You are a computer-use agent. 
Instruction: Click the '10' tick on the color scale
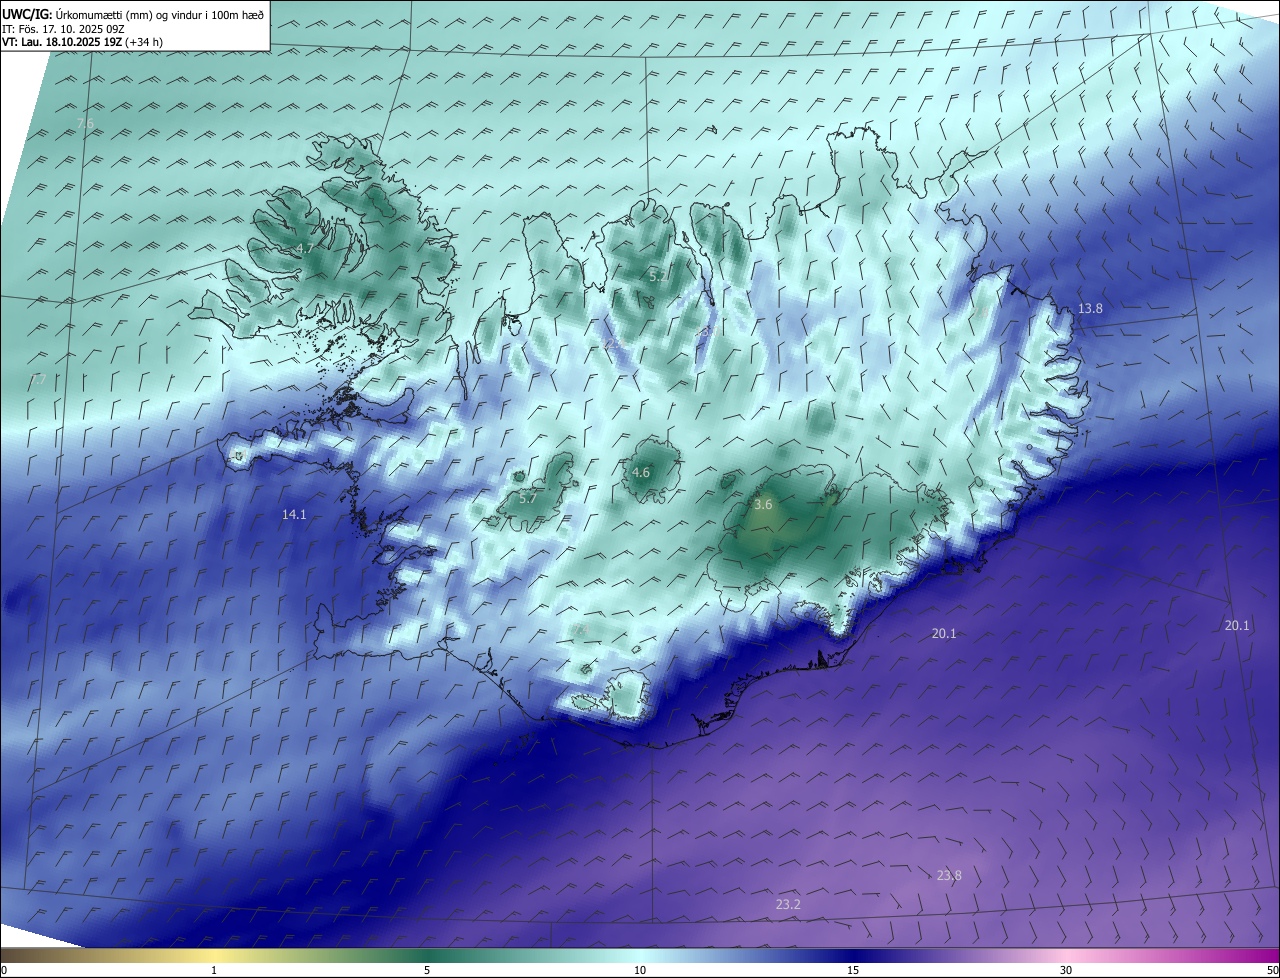pos(640,970)
